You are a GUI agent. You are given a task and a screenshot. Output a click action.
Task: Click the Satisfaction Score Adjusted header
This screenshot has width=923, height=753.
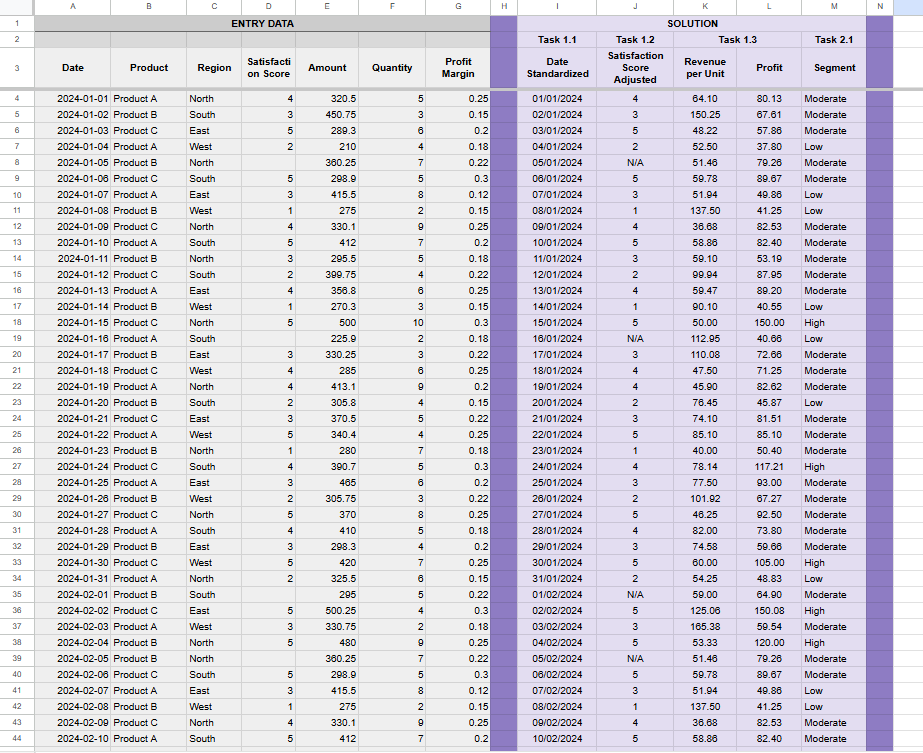tap(635, 68)
